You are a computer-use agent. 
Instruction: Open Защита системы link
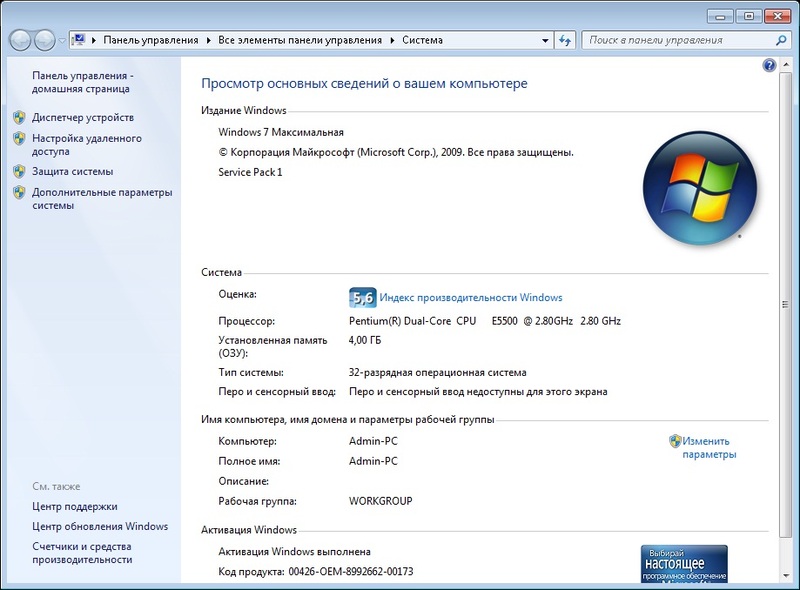pos(72,171)
